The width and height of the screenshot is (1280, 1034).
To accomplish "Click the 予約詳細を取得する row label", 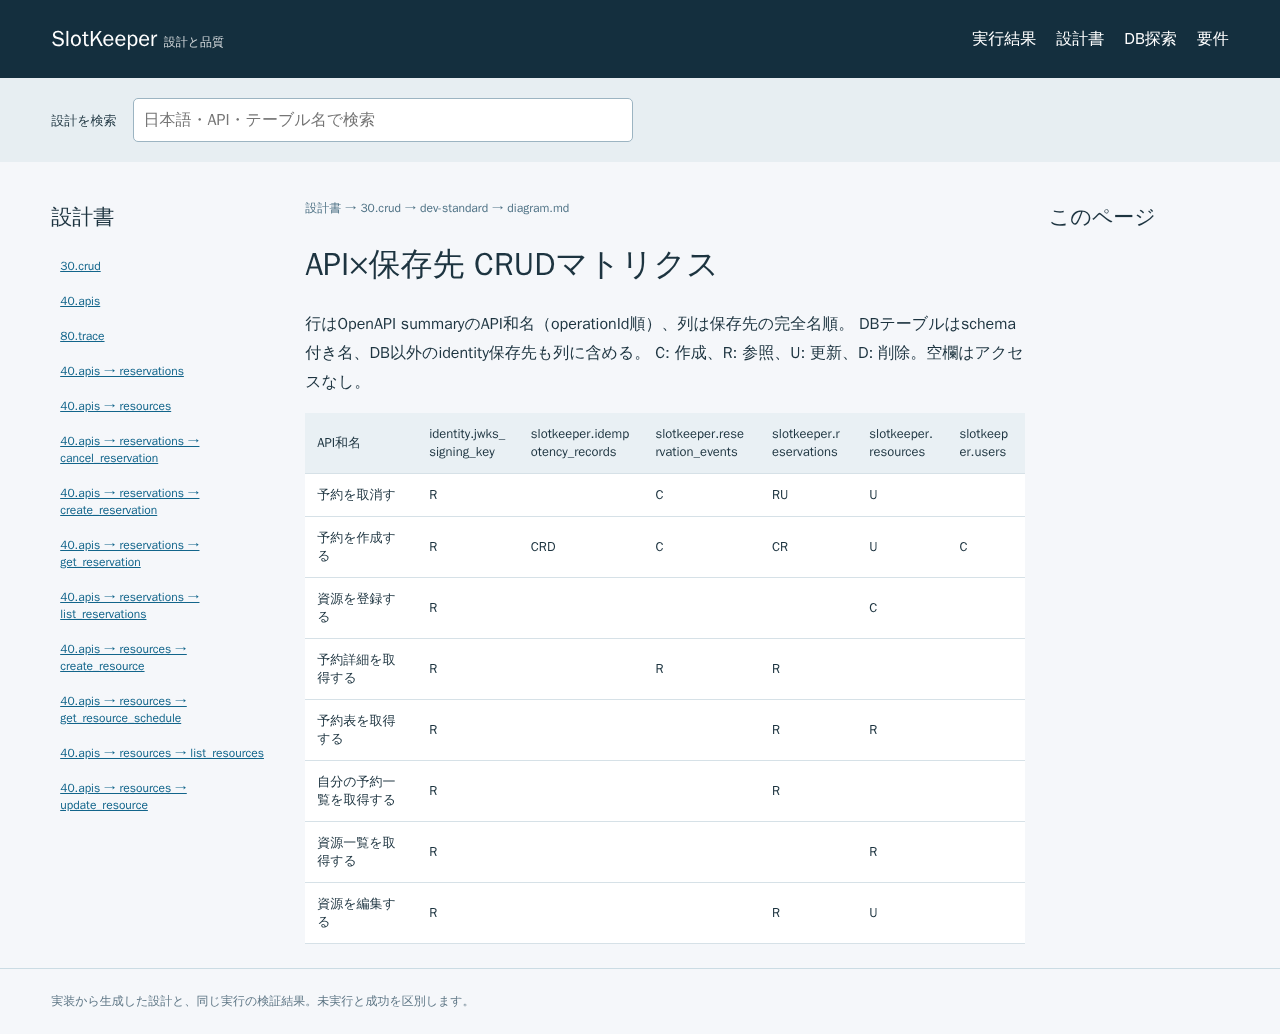I will point(356,669).
